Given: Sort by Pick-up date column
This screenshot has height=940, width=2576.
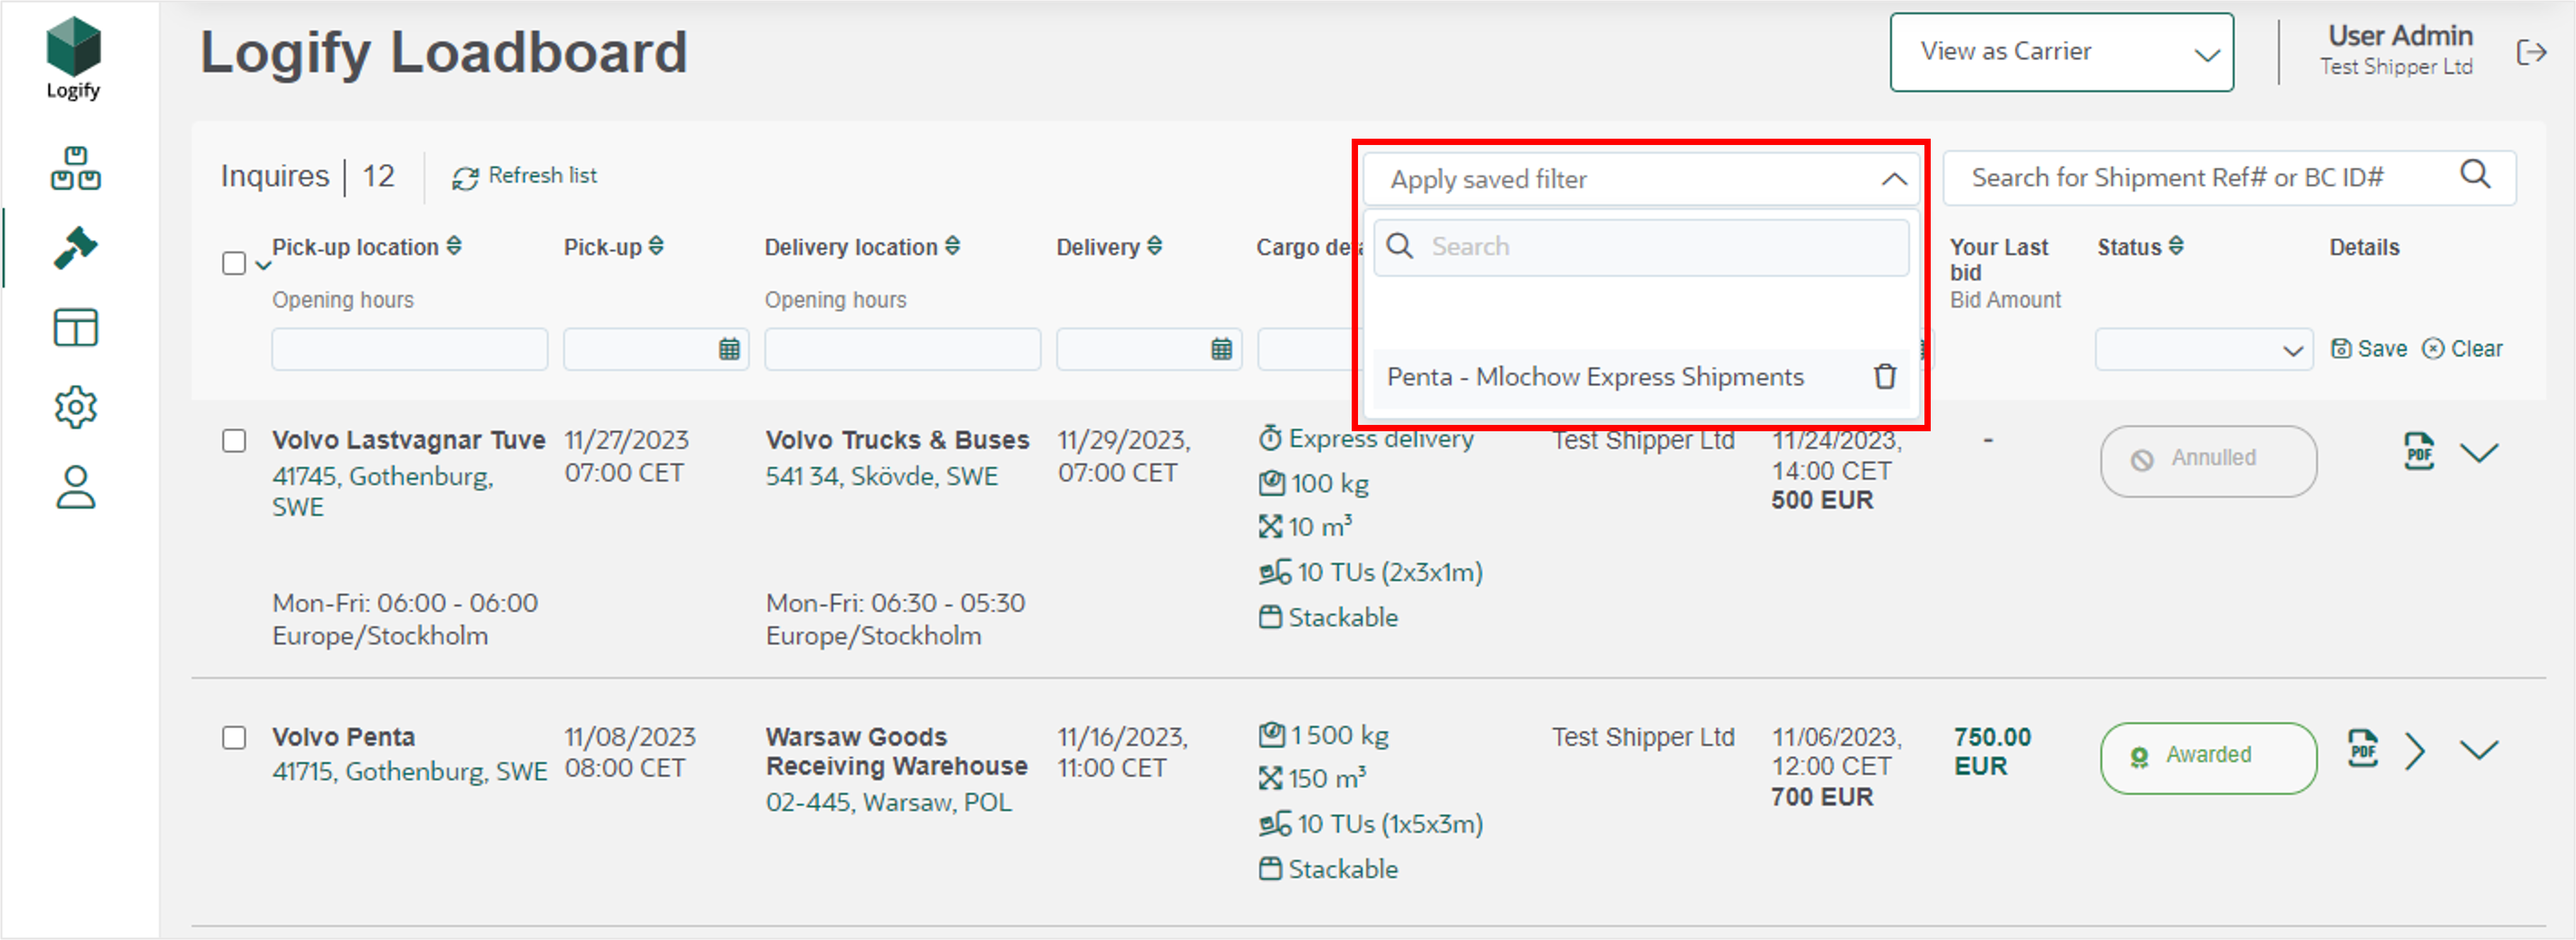Looking at the screenshot, I should click(656, 246).
